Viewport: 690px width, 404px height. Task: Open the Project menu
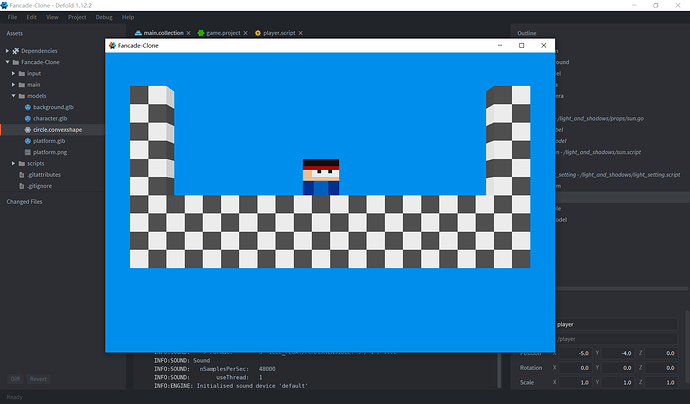click(x=77, y=17)
